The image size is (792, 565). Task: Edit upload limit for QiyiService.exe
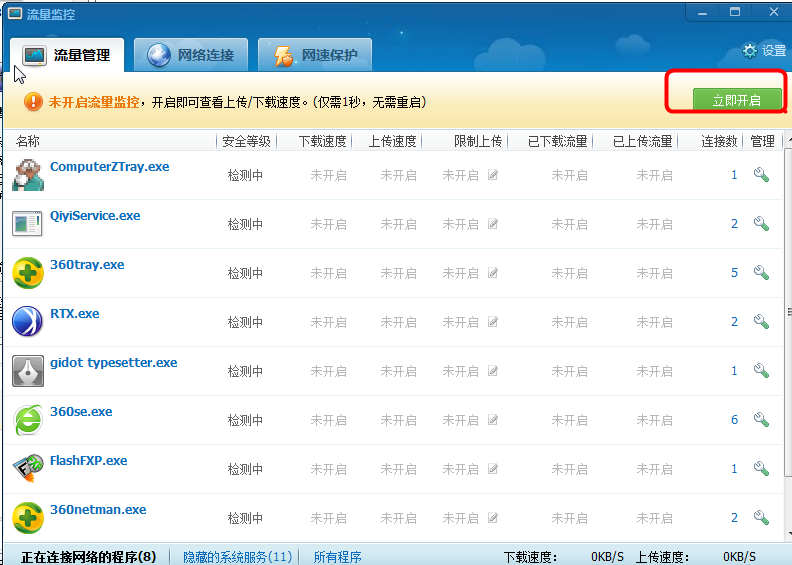[493, 224]
